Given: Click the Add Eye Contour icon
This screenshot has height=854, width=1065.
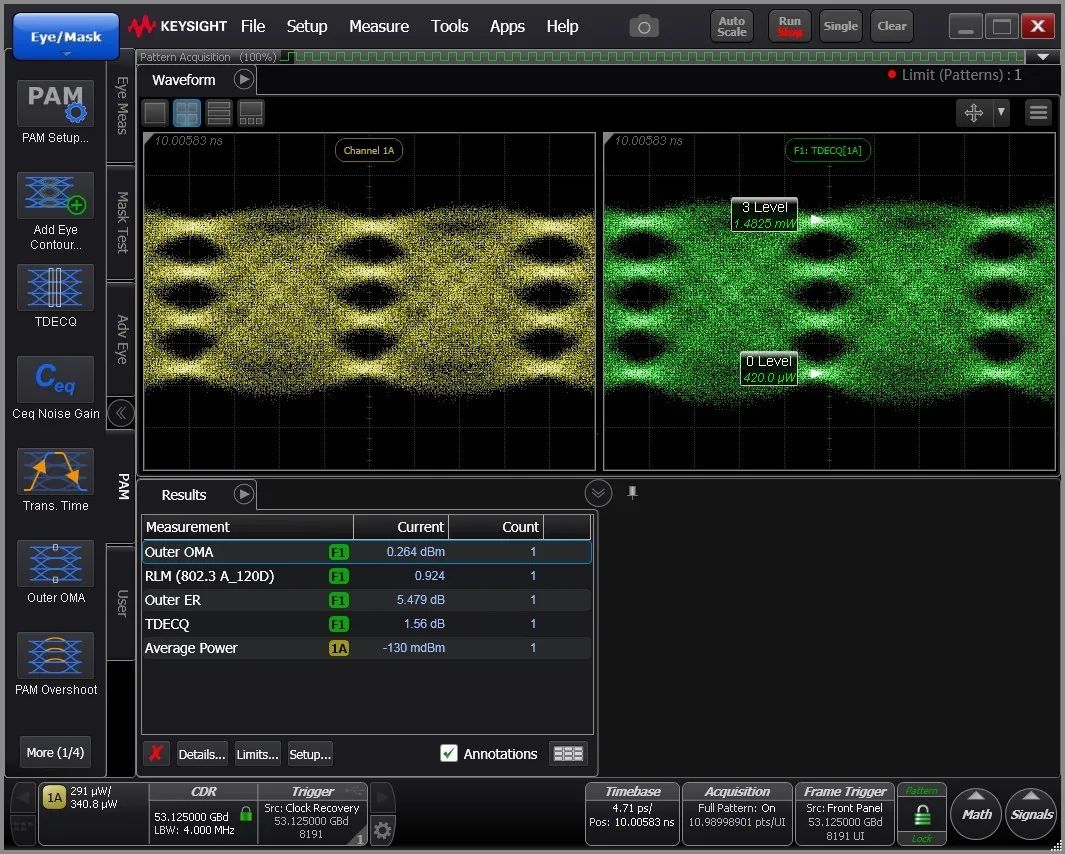Looking at the screenshot, I should pyautogui.click(x=55, y=196).
